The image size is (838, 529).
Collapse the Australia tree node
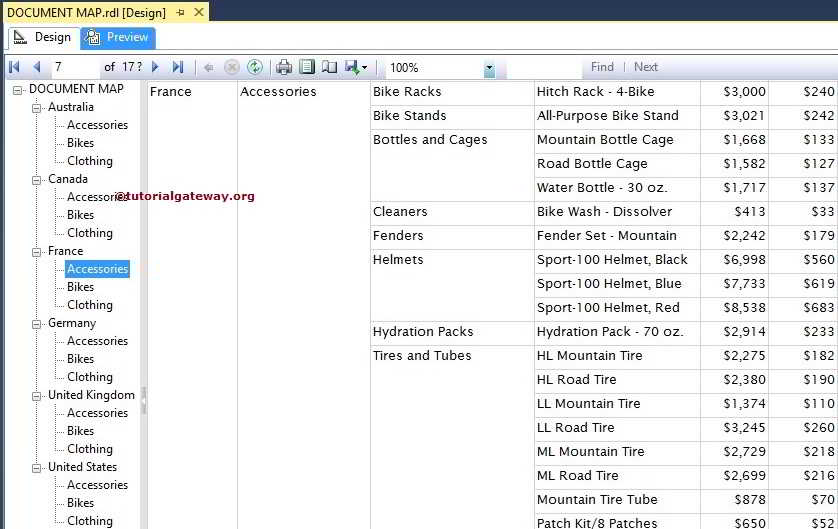[36, 108]
